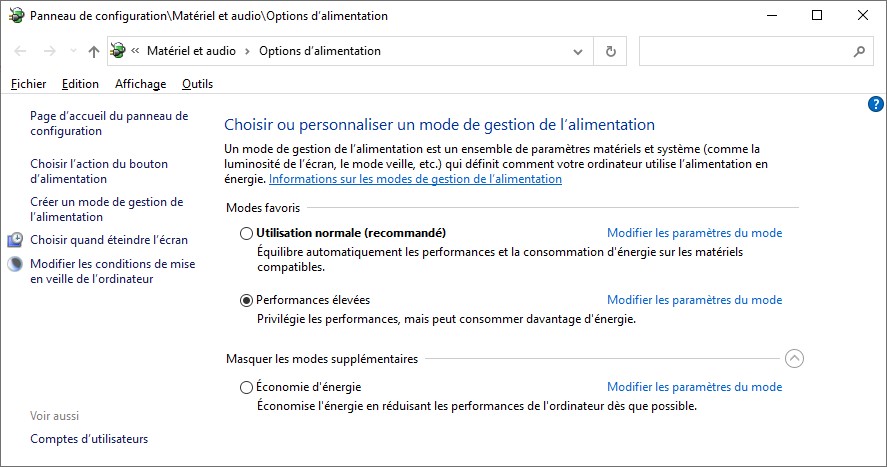887x467 pixels.
Task: Select the 'Performances élevées' radio button
Action: coord(247,300)
